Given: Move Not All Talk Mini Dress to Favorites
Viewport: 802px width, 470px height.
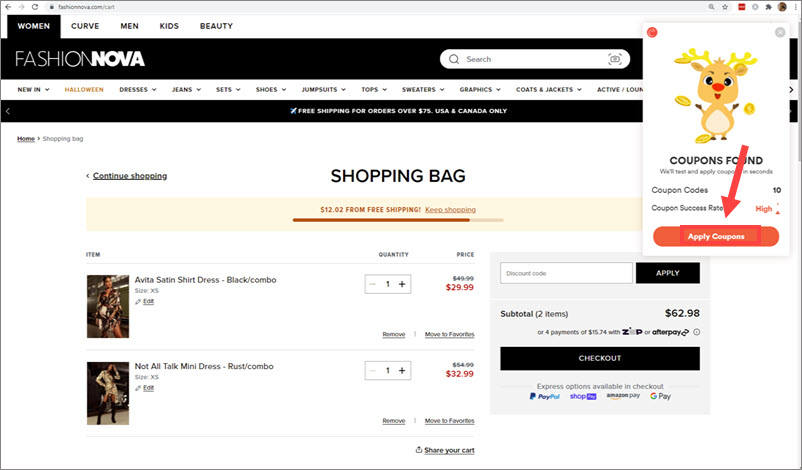Looking at the screenshot, I should [450, 421].
